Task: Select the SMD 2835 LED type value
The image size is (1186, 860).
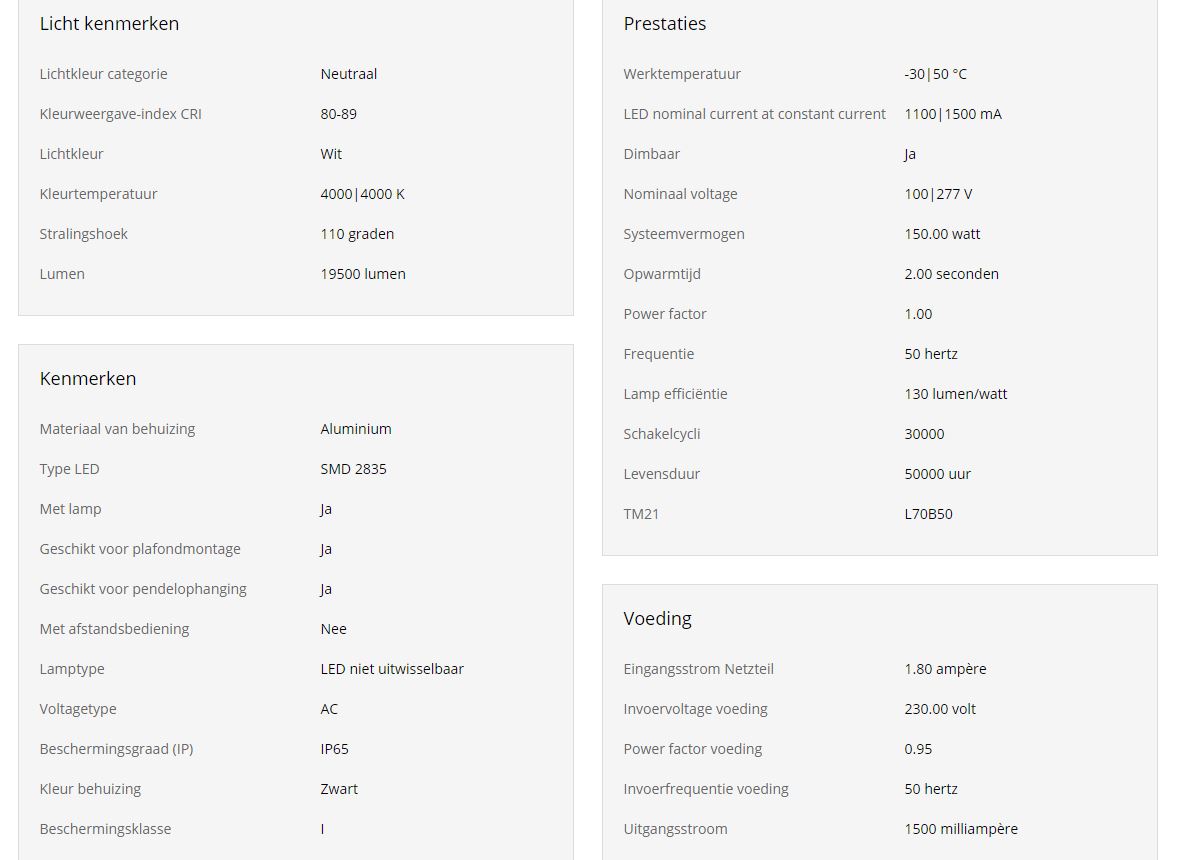Action: (x=353, y=469)
